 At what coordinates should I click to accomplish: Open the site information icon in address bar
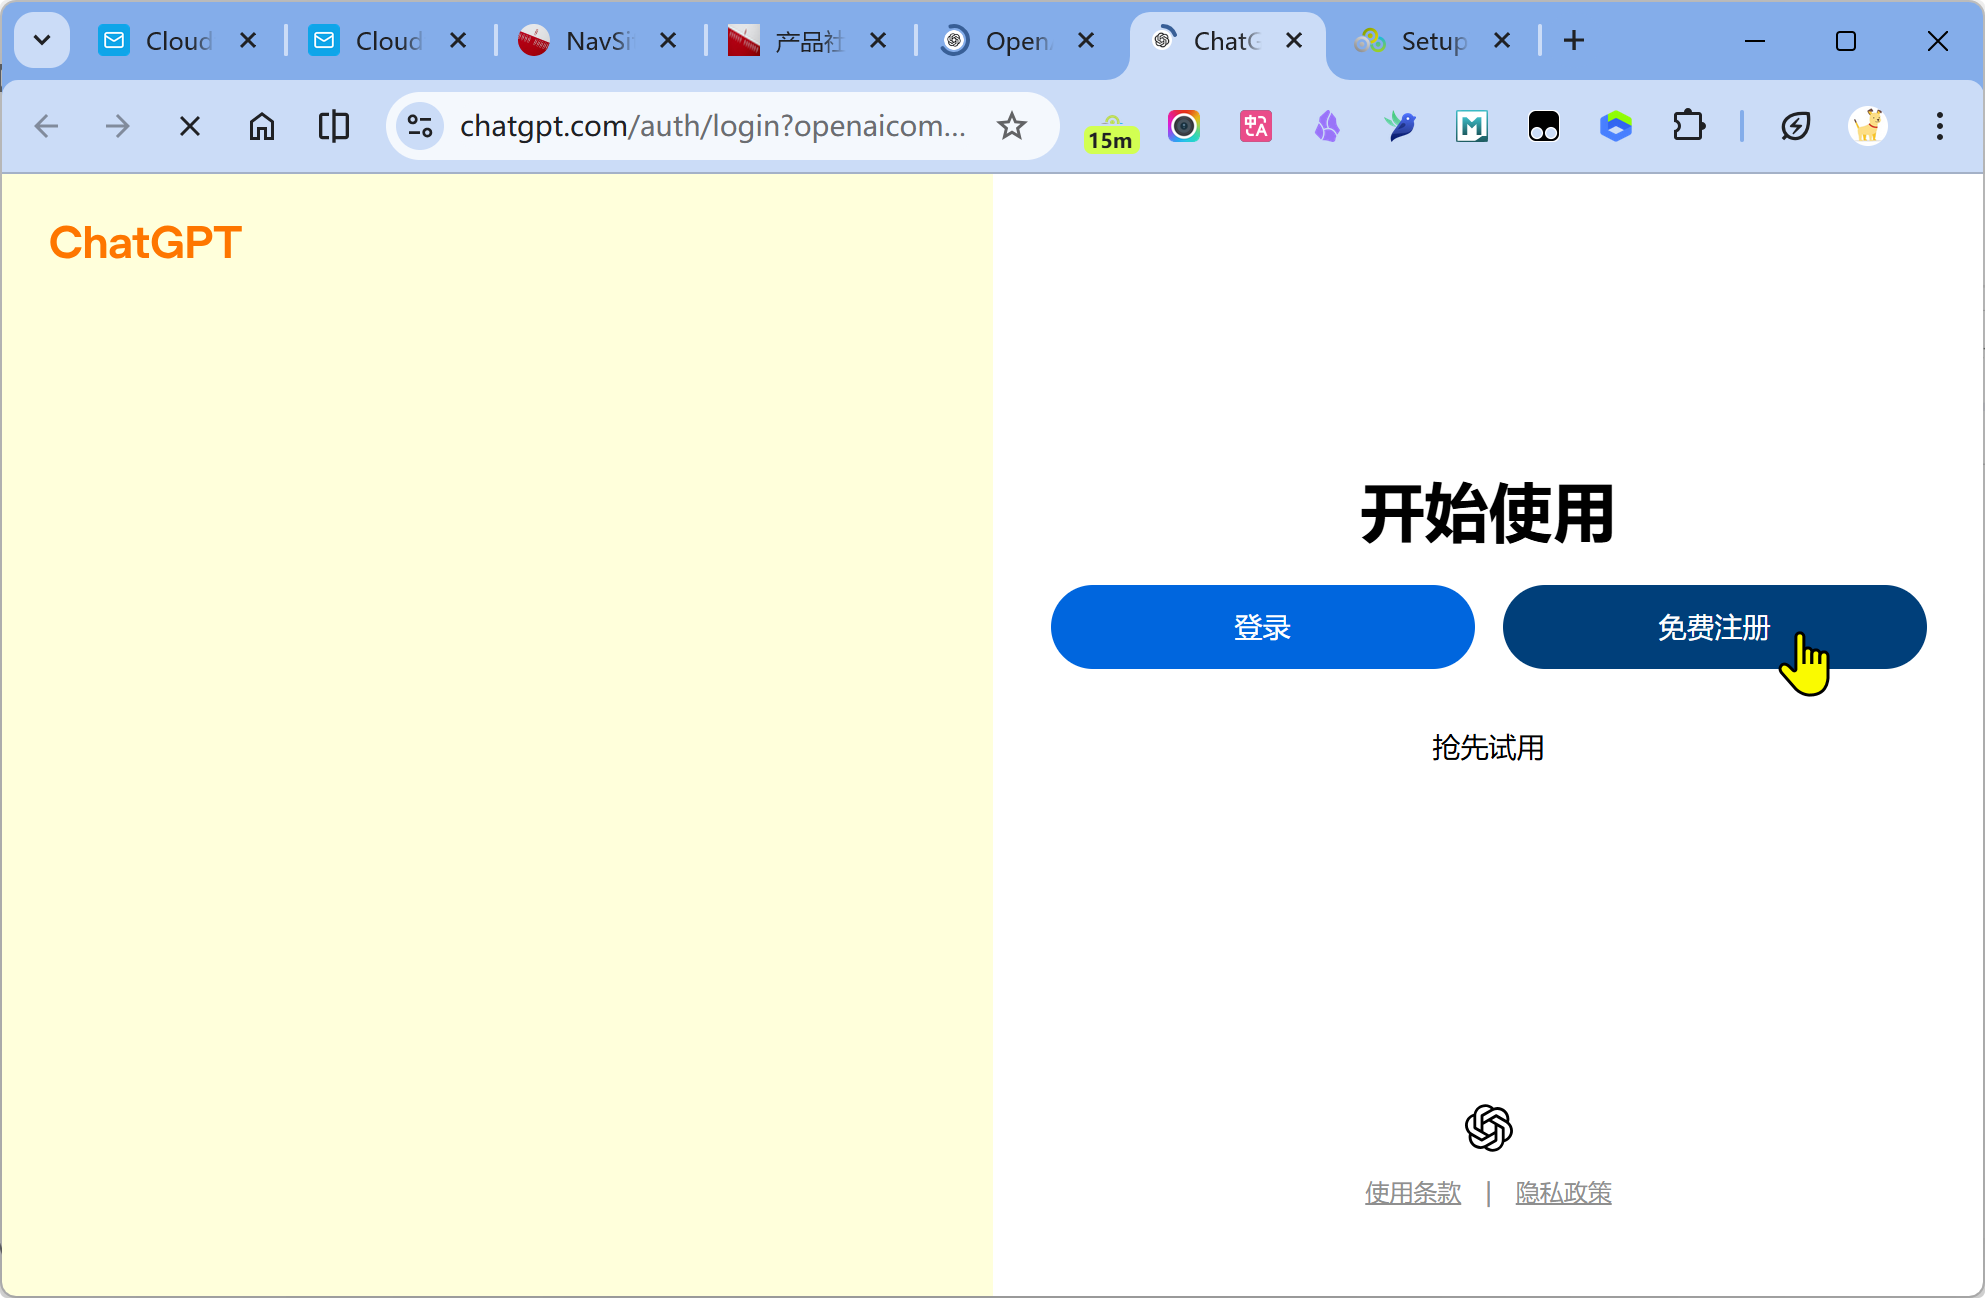[420, 126]
